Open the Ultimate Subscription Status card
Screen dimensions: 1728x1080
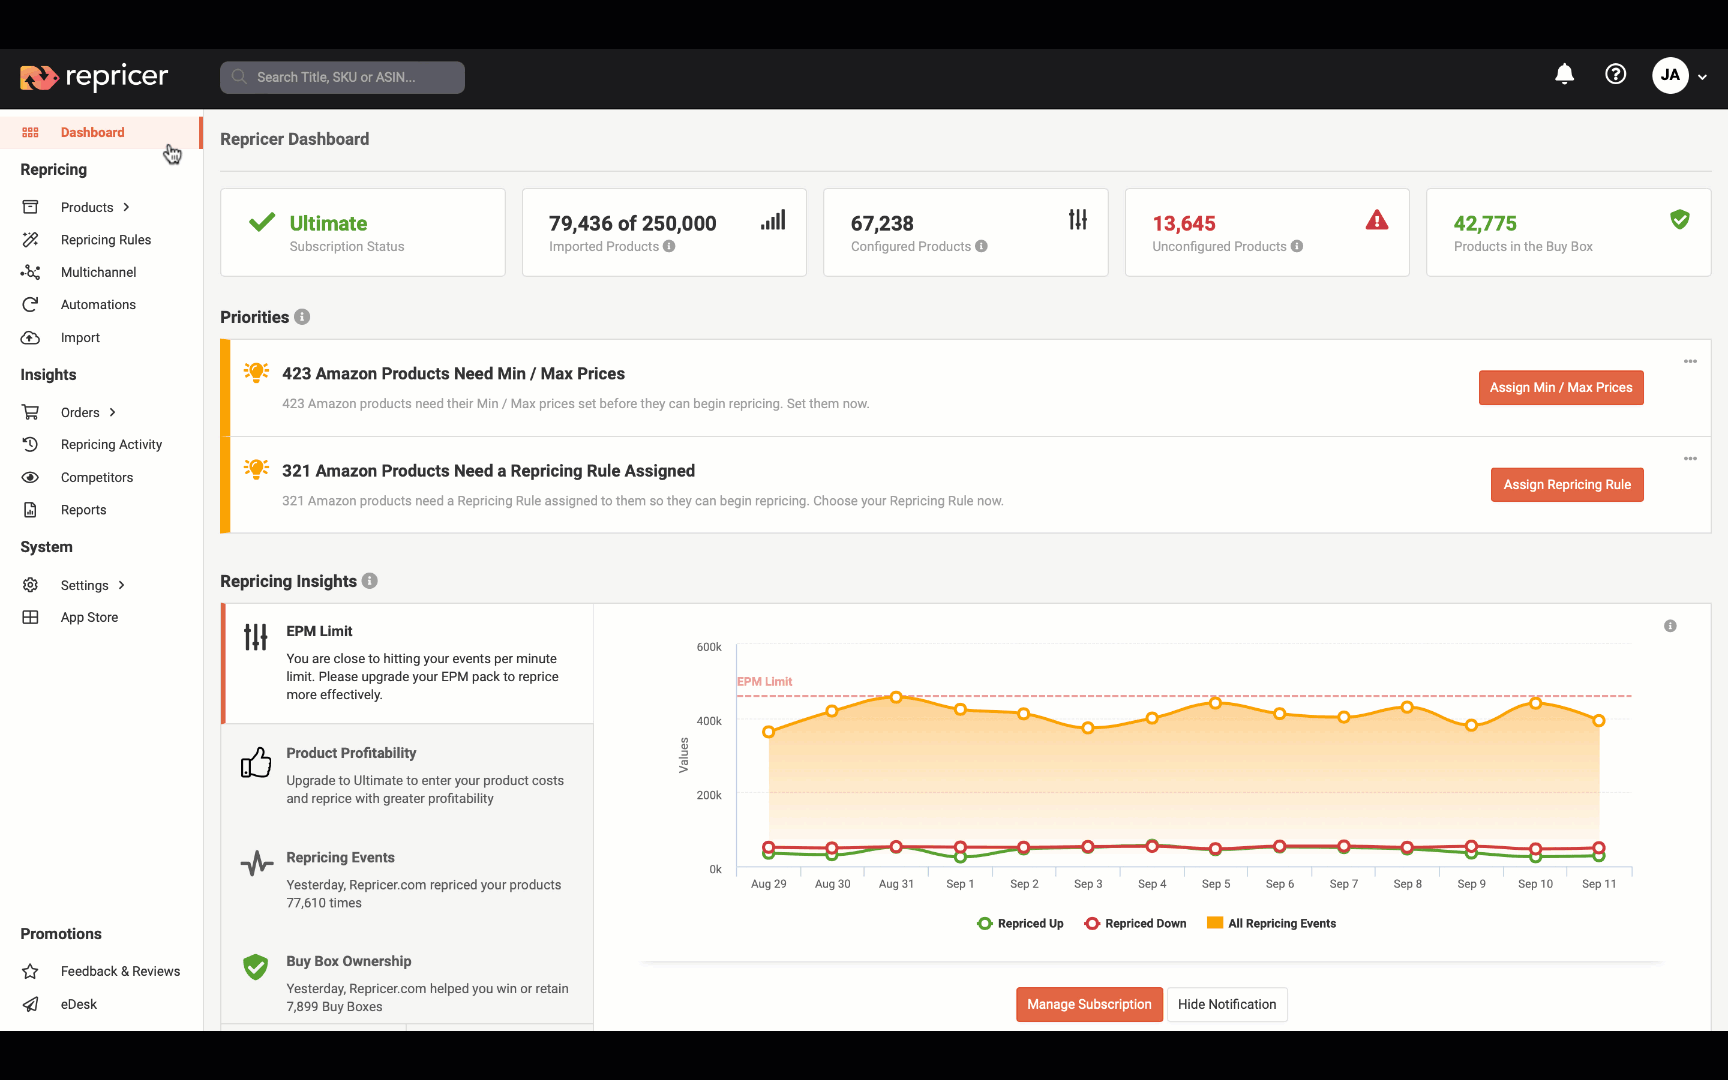(x=363, y=232)
